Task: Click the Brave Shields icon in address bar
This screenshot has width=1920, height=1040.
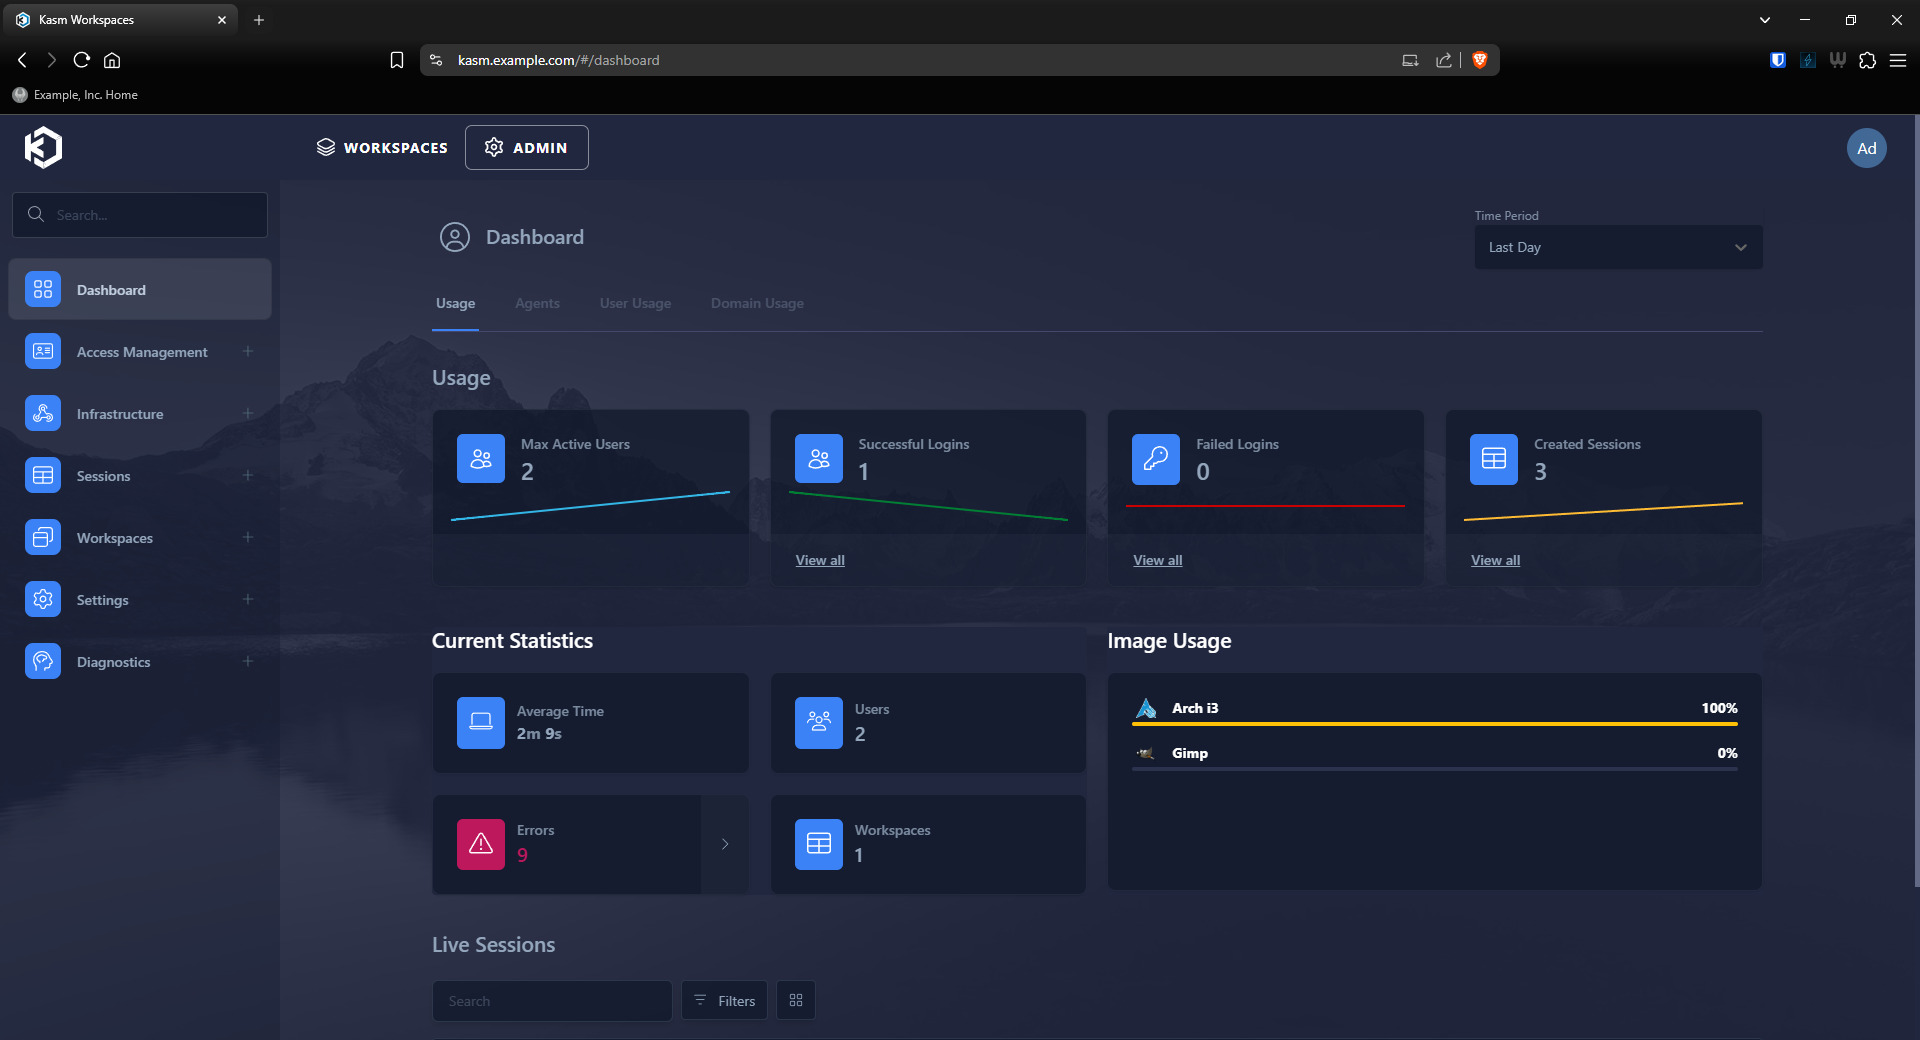Action: pyautogui.click(x=1480, y=60)
